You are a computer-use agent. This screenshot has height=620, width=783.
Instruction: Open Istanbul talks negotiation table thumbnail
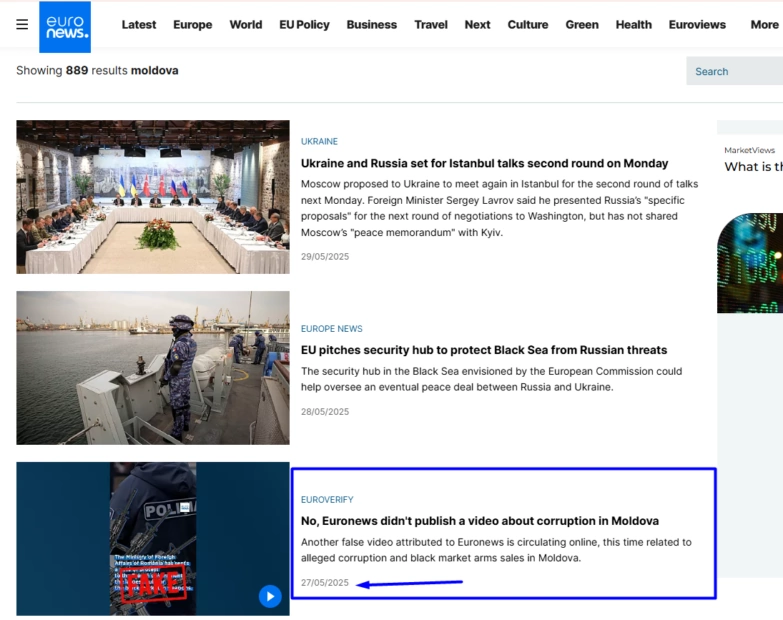coord(153,197)
